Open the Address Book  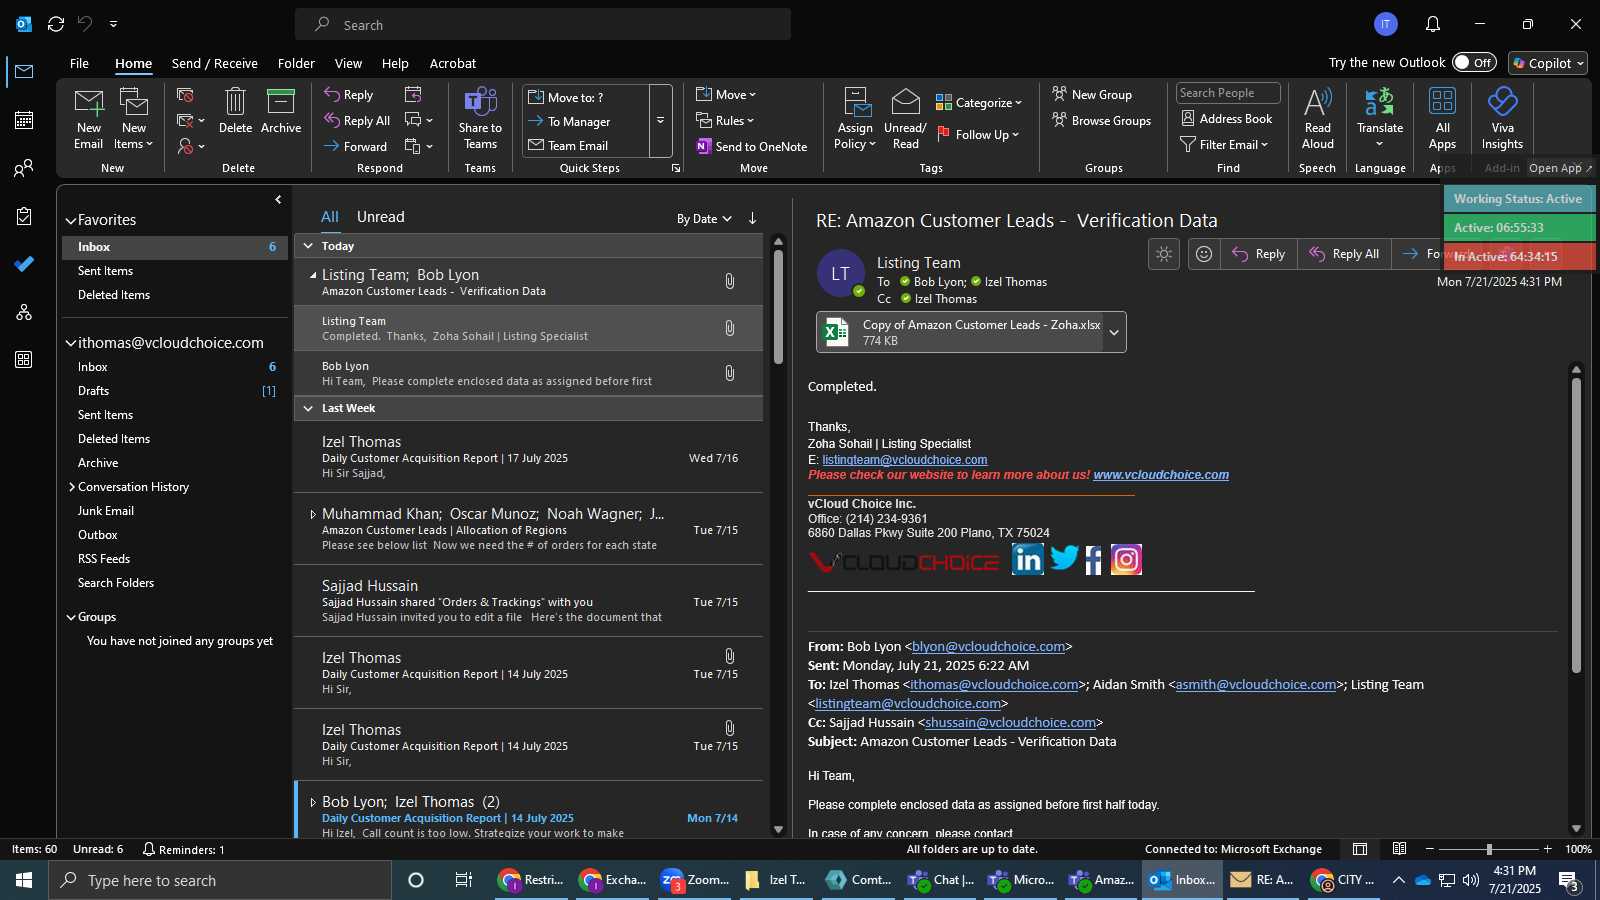[1227, 118]
